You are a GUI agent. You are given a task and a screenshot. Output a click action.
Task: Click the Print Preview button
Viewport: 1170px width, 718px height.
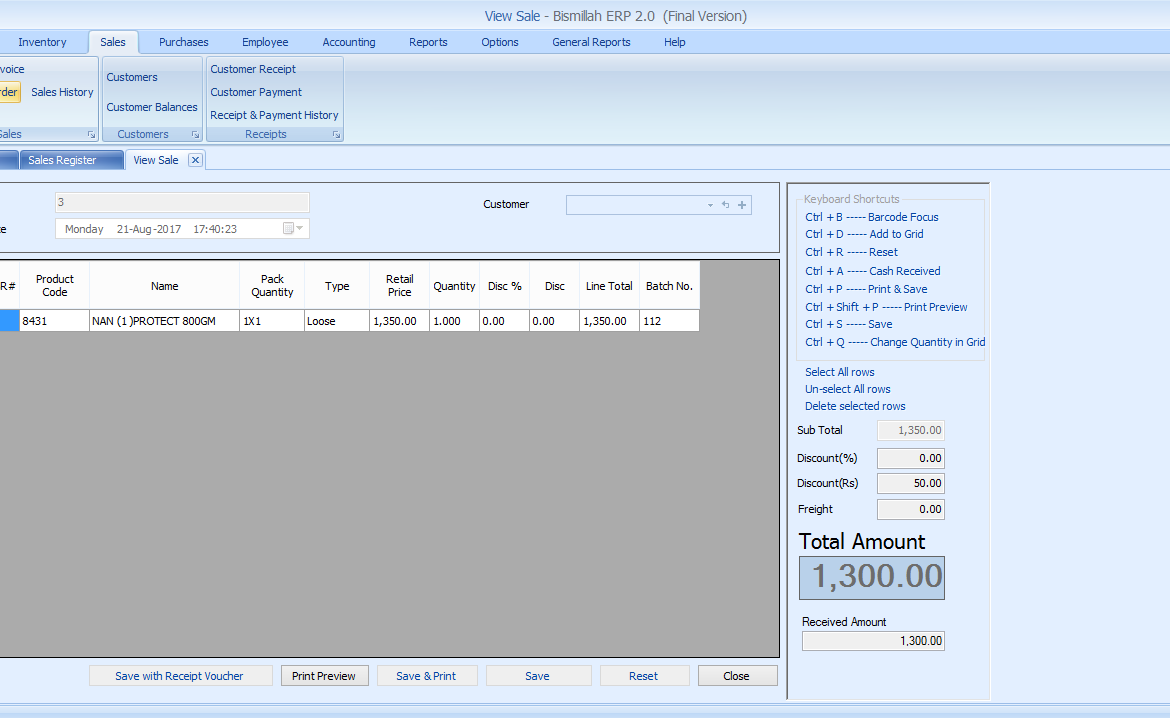[324, 676]
